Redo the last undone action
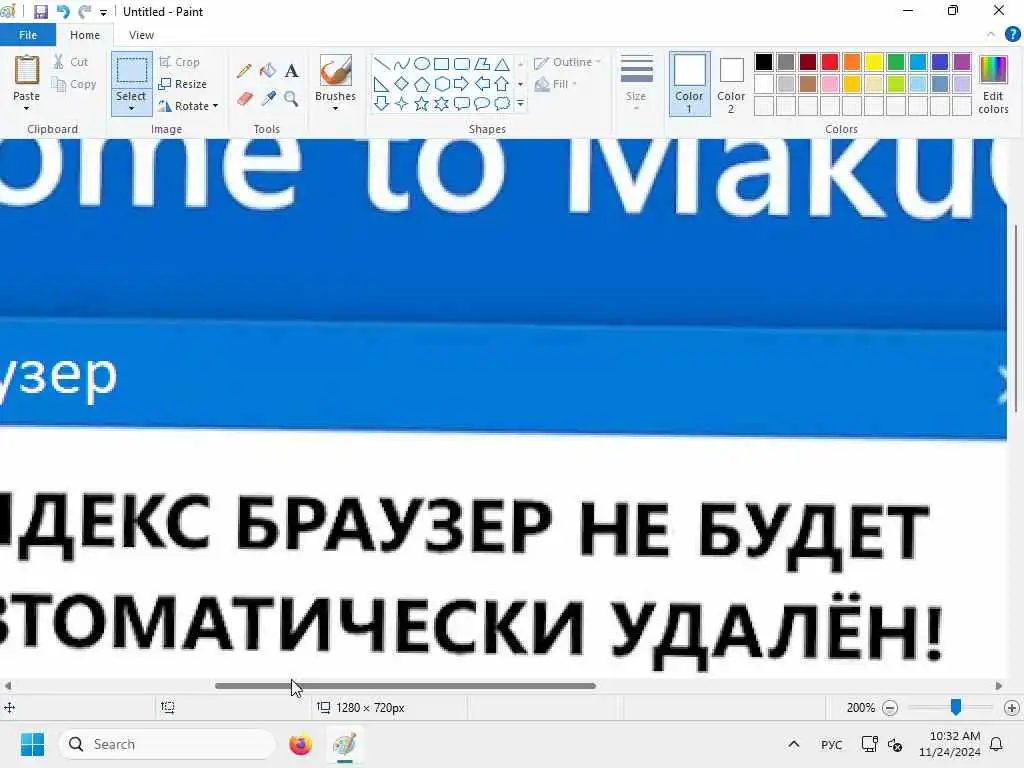 coord(84,12)
